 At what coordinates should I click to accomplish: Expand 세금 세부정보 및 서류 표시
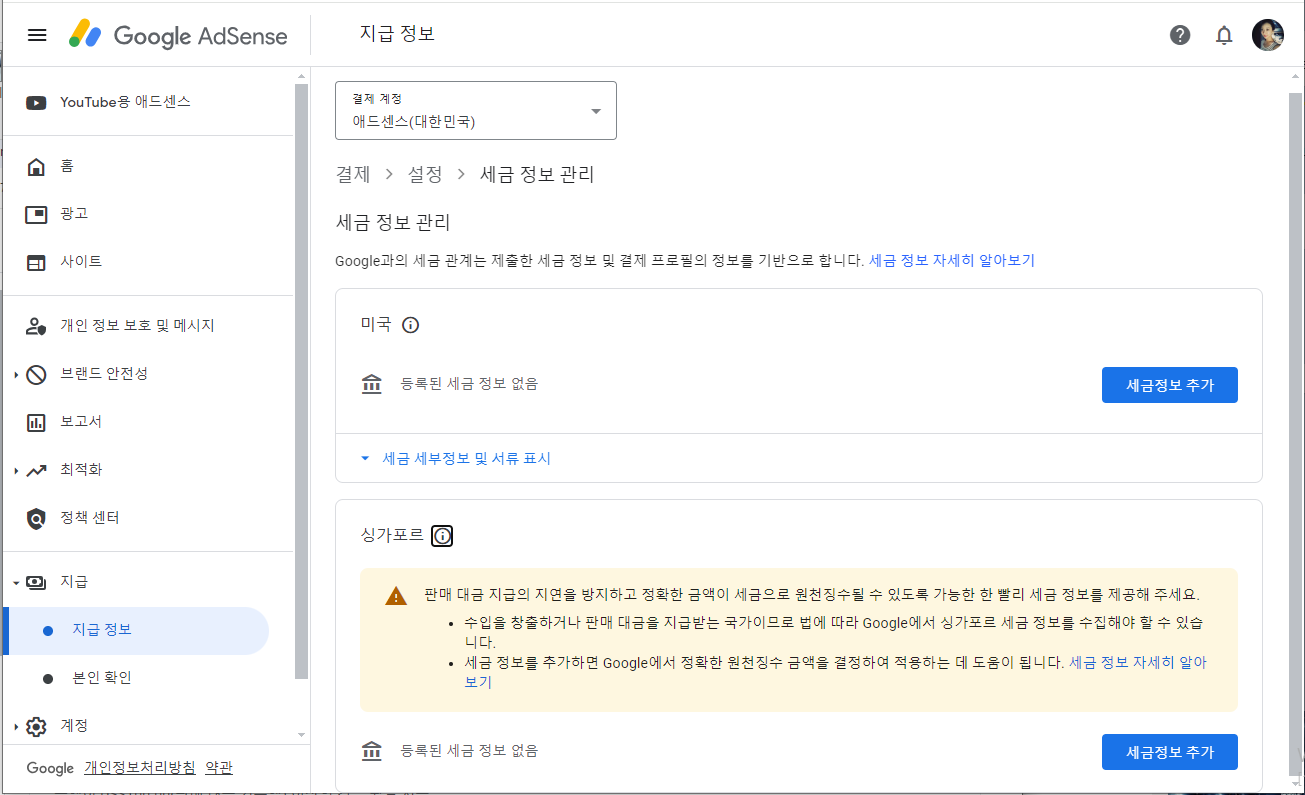(456, 459)
